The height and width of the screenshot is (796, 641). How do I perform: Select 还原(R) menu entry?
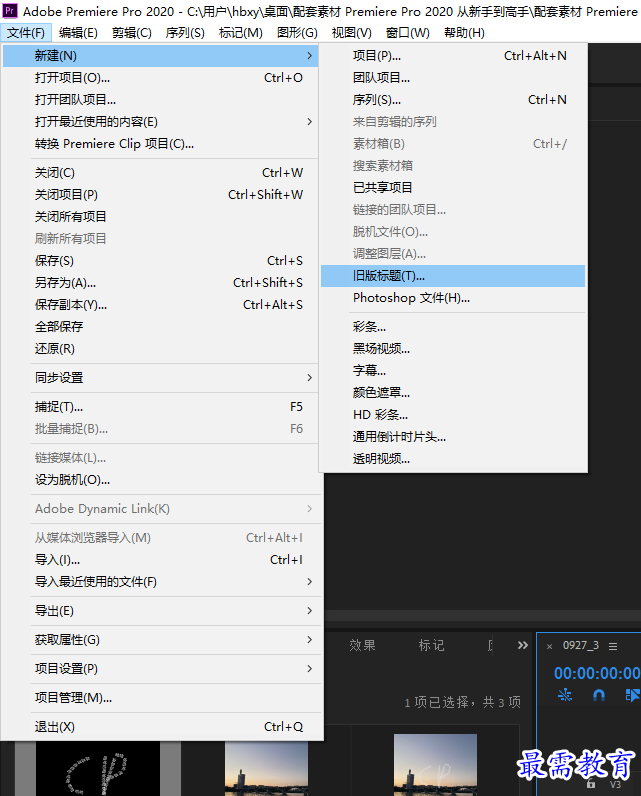click(x=160, y=349)
